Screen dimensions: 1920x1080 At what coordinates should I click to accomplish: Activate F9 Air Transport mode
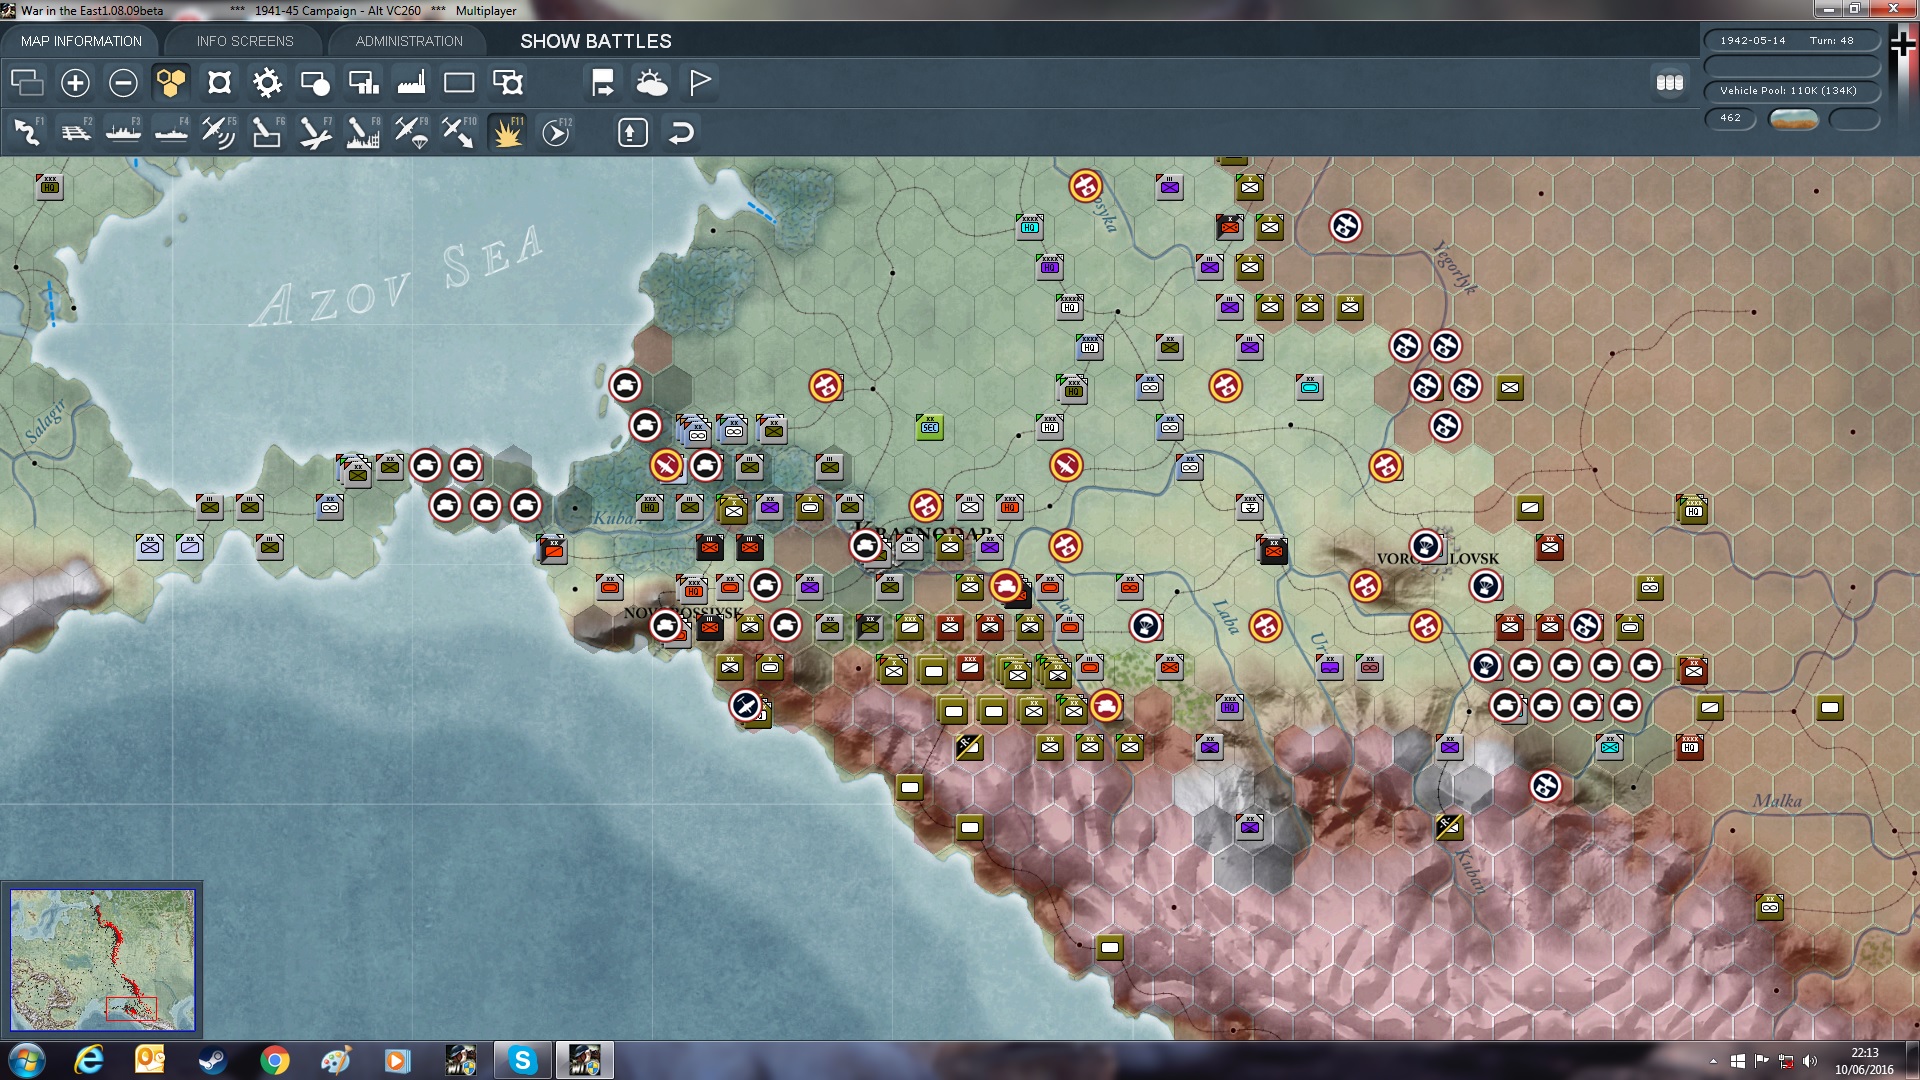[410, 132]
